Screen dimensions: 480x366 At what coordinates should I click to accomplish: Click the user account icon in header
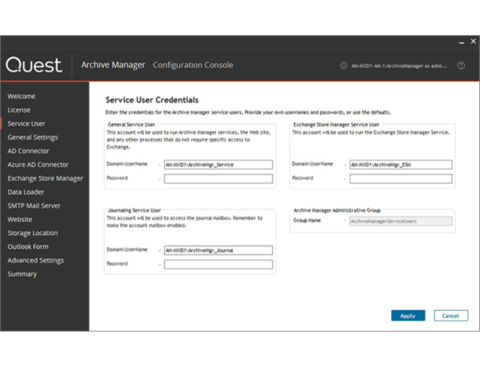[343, 66]
